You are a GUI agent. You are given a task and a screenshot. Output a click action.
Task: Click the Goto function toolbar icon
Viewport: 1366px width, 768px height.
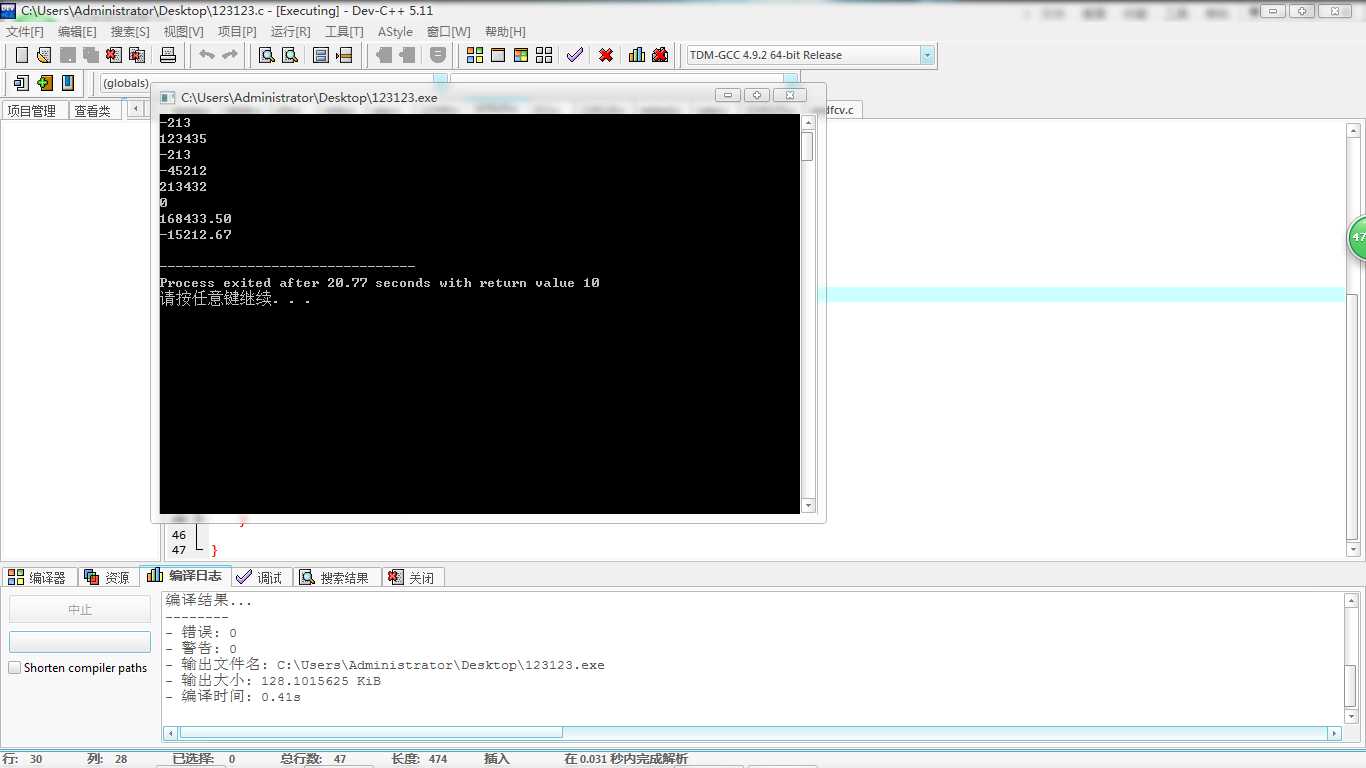pyautogui.click(x=321, y=55)
